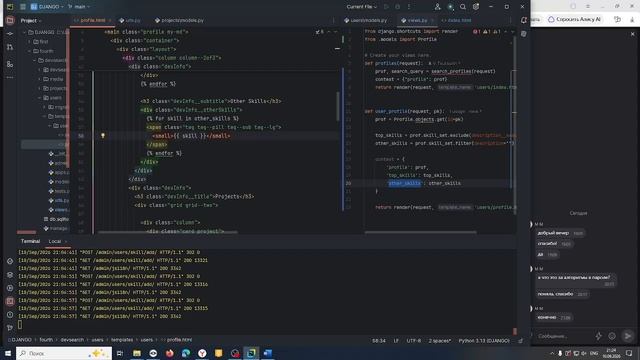This screenshot has height=360, width=640.
Task: Open the Services tool window icon
Action: point(10,288)
